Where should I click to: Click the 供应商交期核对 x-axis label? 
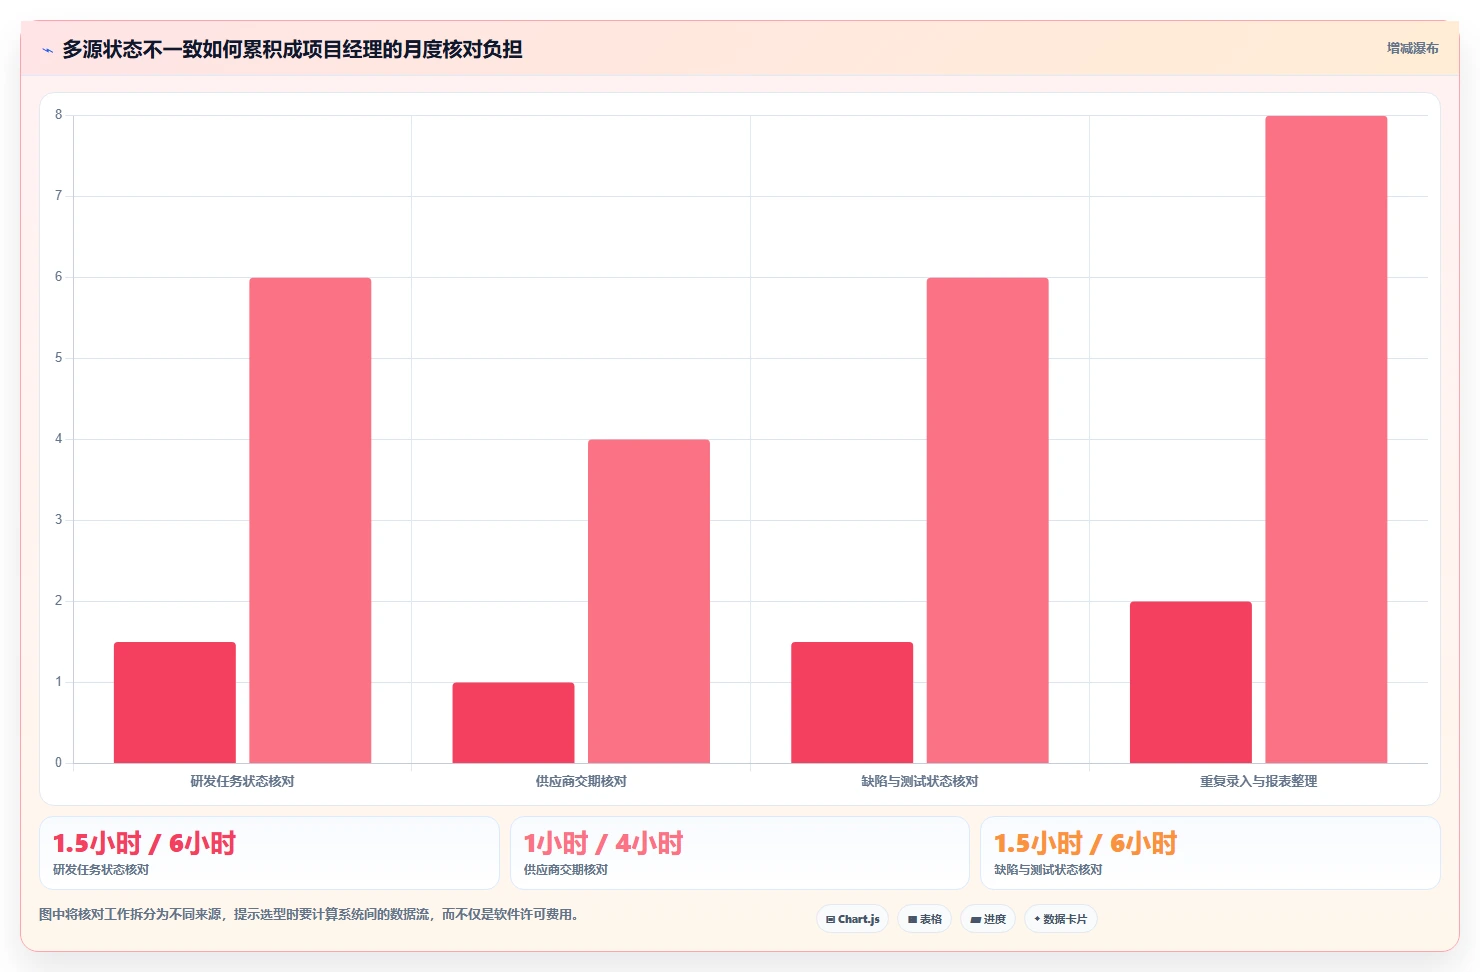(581, 781)
